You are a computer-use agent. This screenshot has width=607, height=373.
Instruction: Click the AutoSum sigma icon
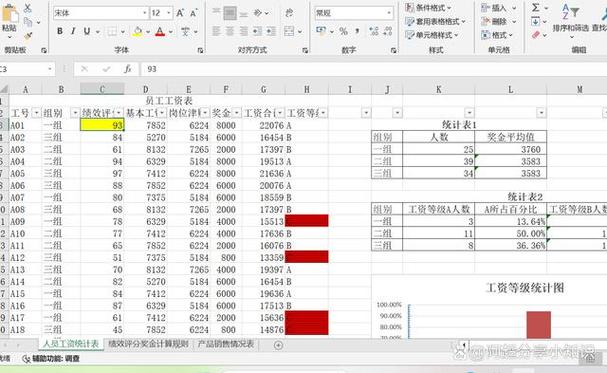[x=535, y=7]
